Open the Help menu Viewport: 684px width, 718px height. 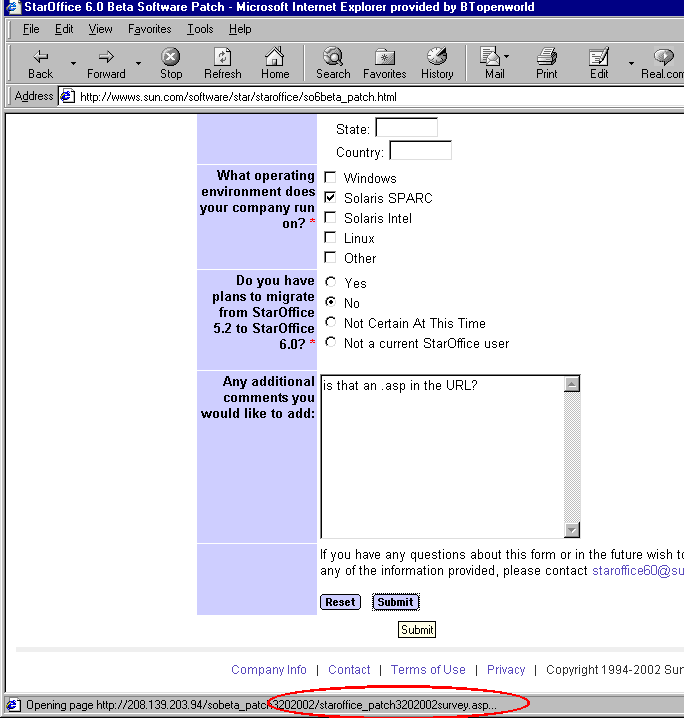tap(240, 29)
